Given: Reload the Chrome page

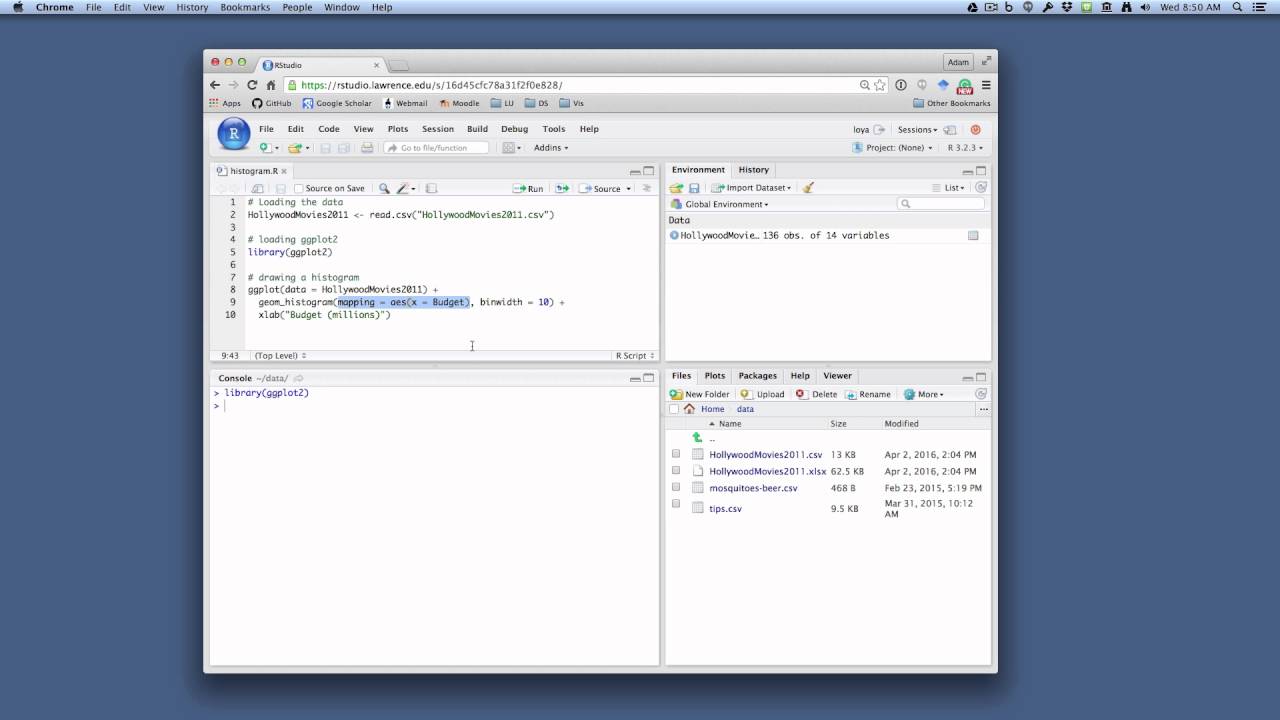Looking at the screenshot, I should point(252,85).
